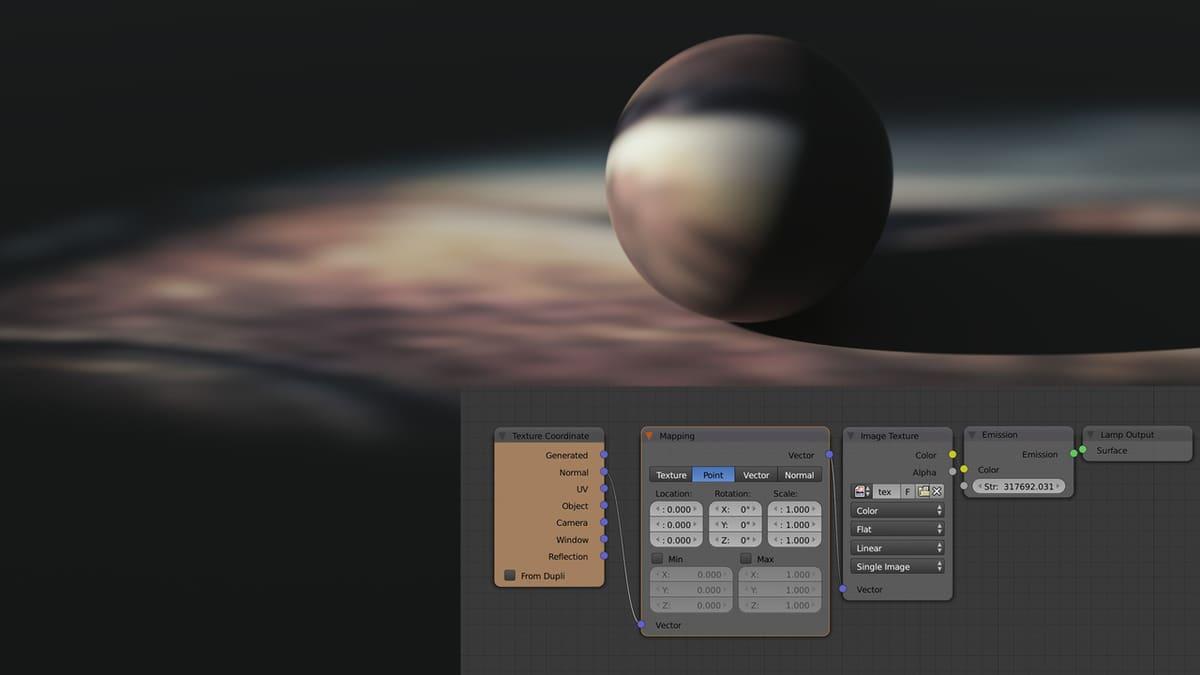Select the Vector mapping type button
Image resolution: width=1200 pixels, height=675 pixels.
[756, 475]
